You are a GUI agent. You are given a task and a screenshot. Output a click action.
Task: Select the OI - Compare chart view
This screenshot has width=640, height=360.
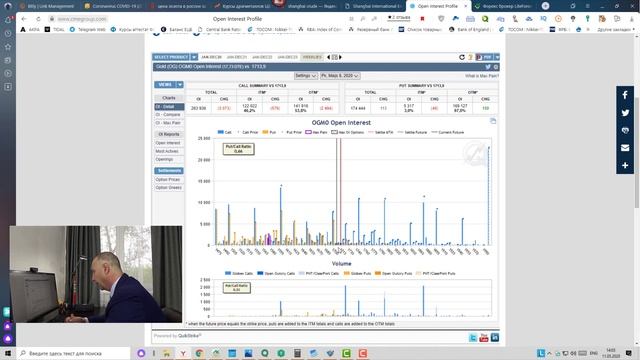click(x=169, y=115)
